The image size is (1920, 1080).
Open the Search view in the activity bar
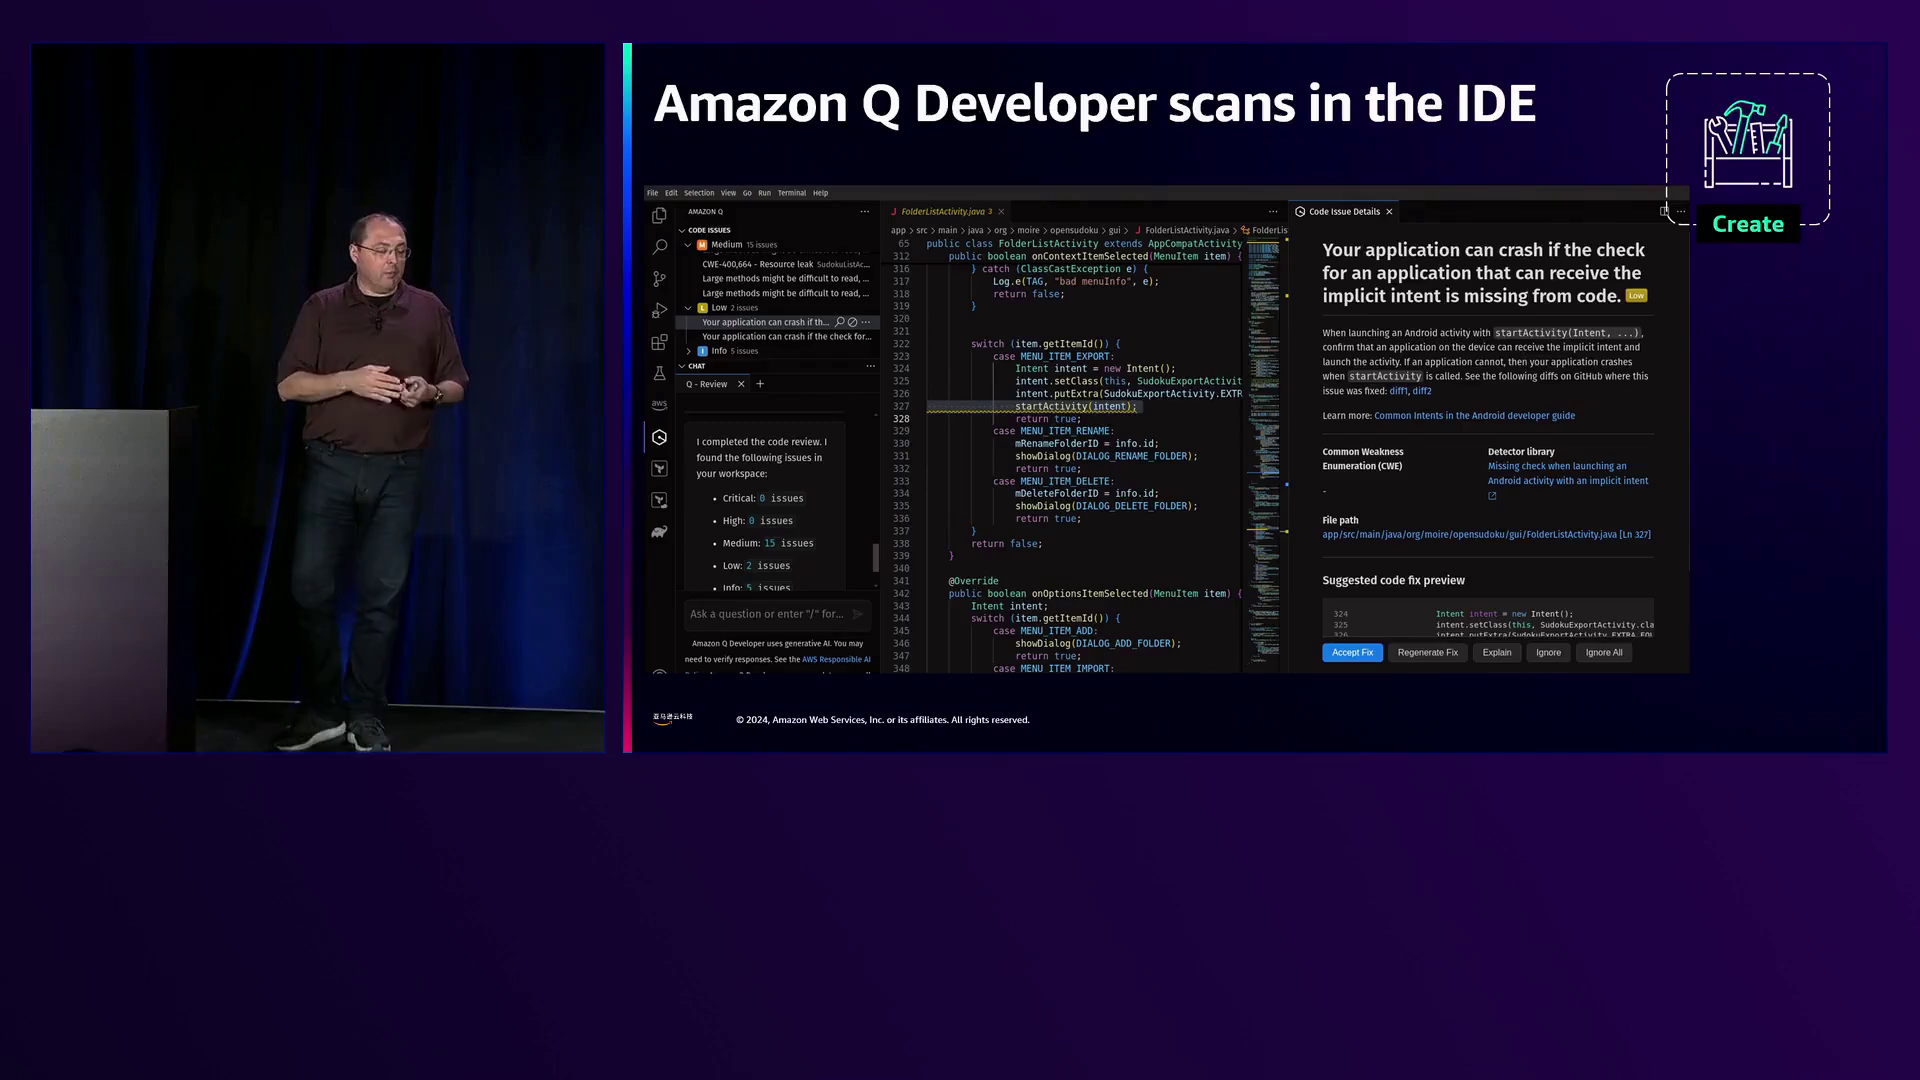coord(659,247)
